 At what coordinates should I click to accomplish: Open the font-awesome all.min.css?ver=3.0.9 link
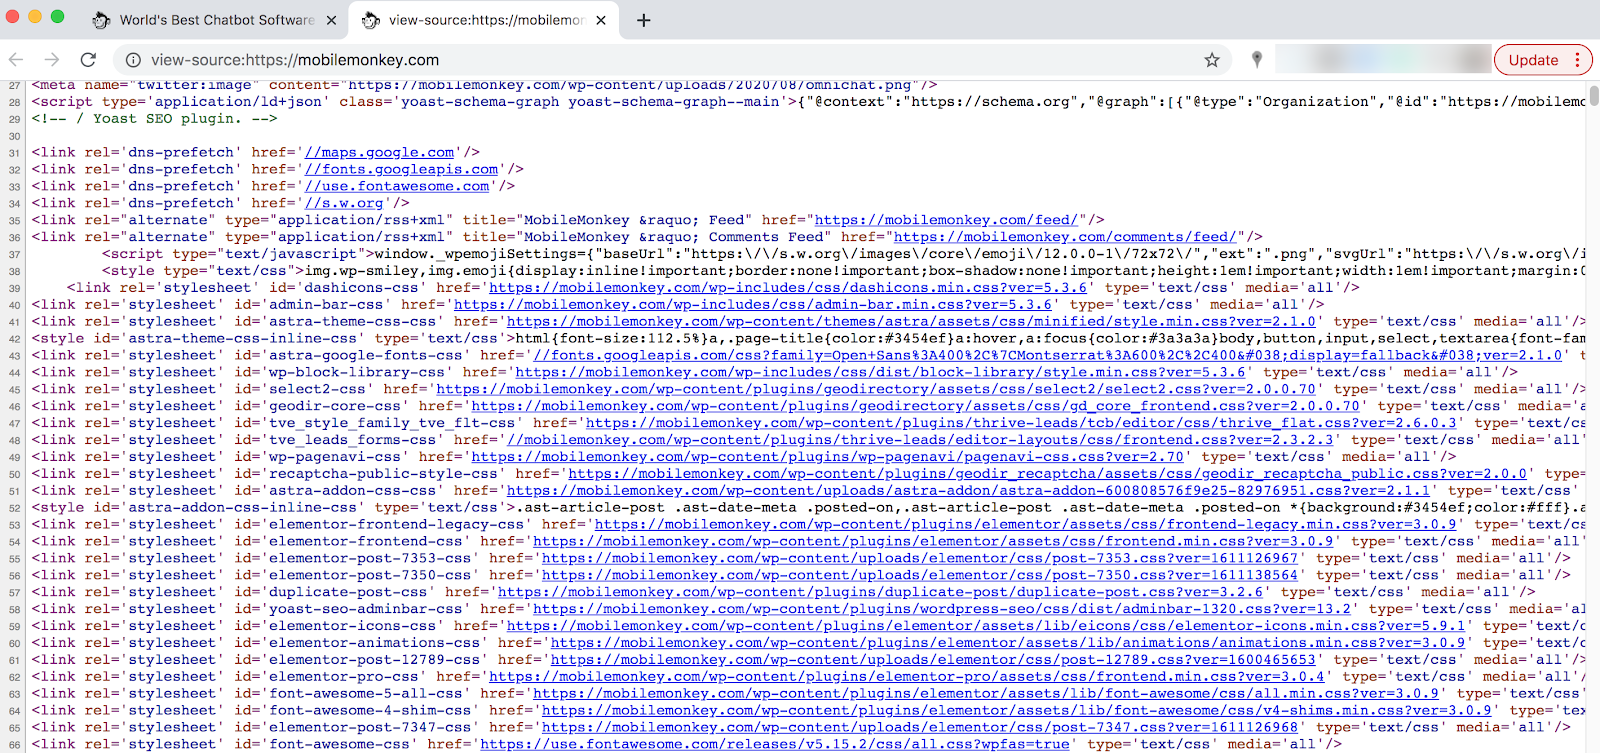(986, 695)
